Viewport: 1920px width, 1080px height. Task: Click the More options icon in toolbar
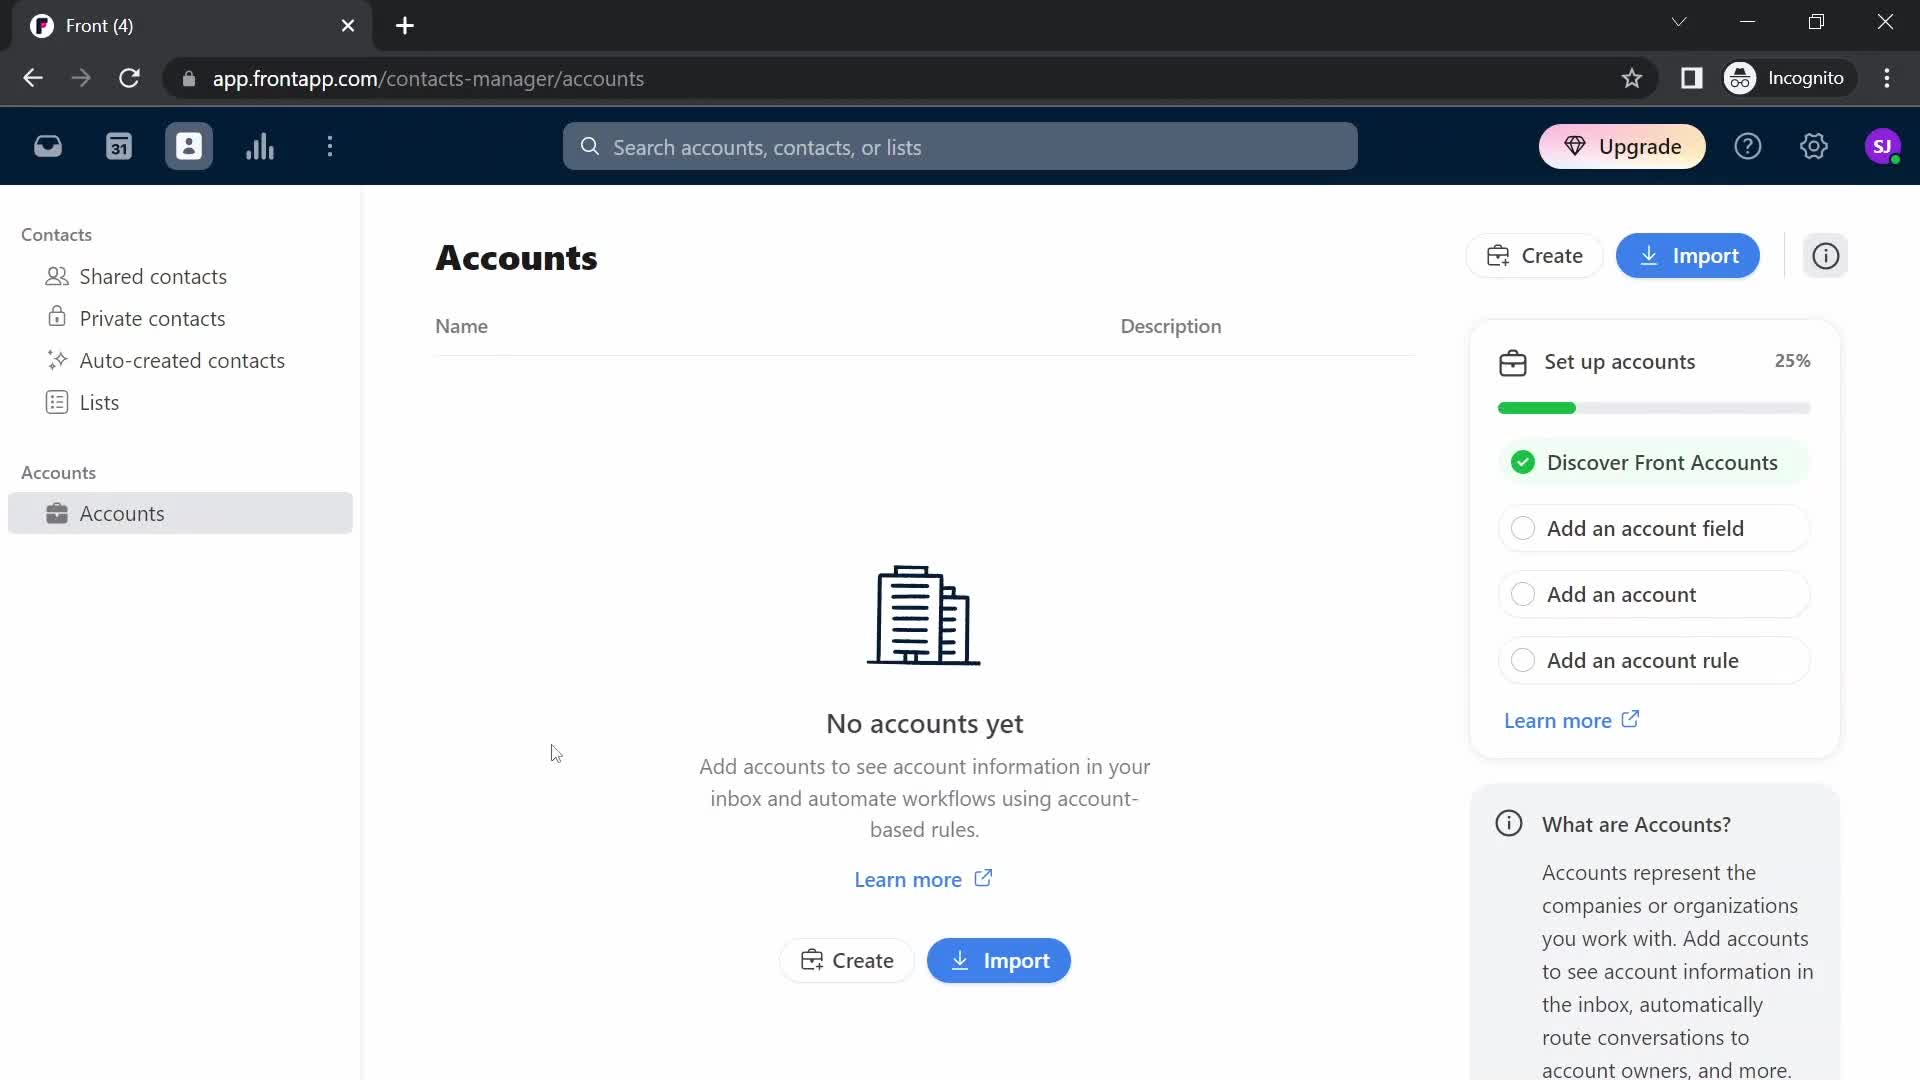coord(331,146)
